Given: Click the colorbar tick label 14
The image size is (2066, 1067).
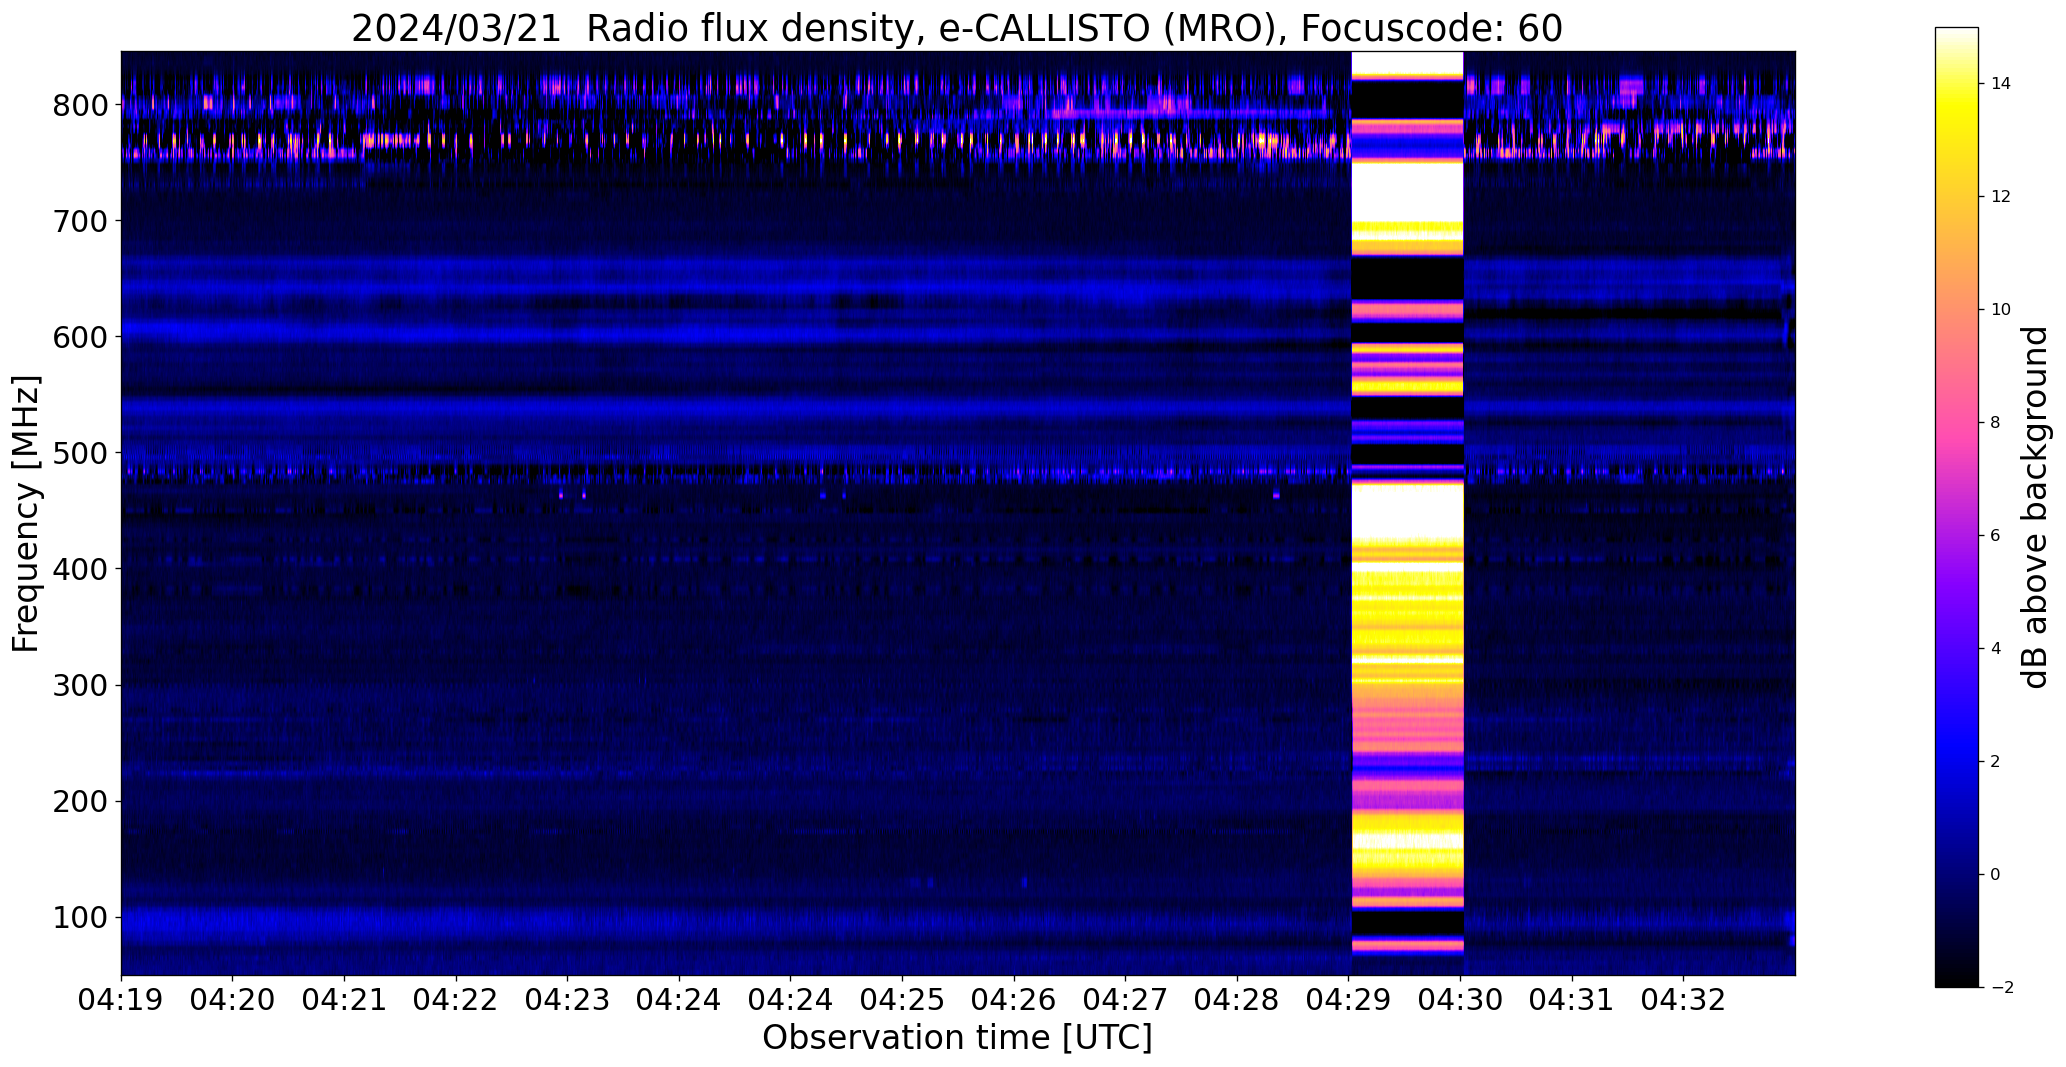Looking at the screenshot, I should click(2000, 83).
